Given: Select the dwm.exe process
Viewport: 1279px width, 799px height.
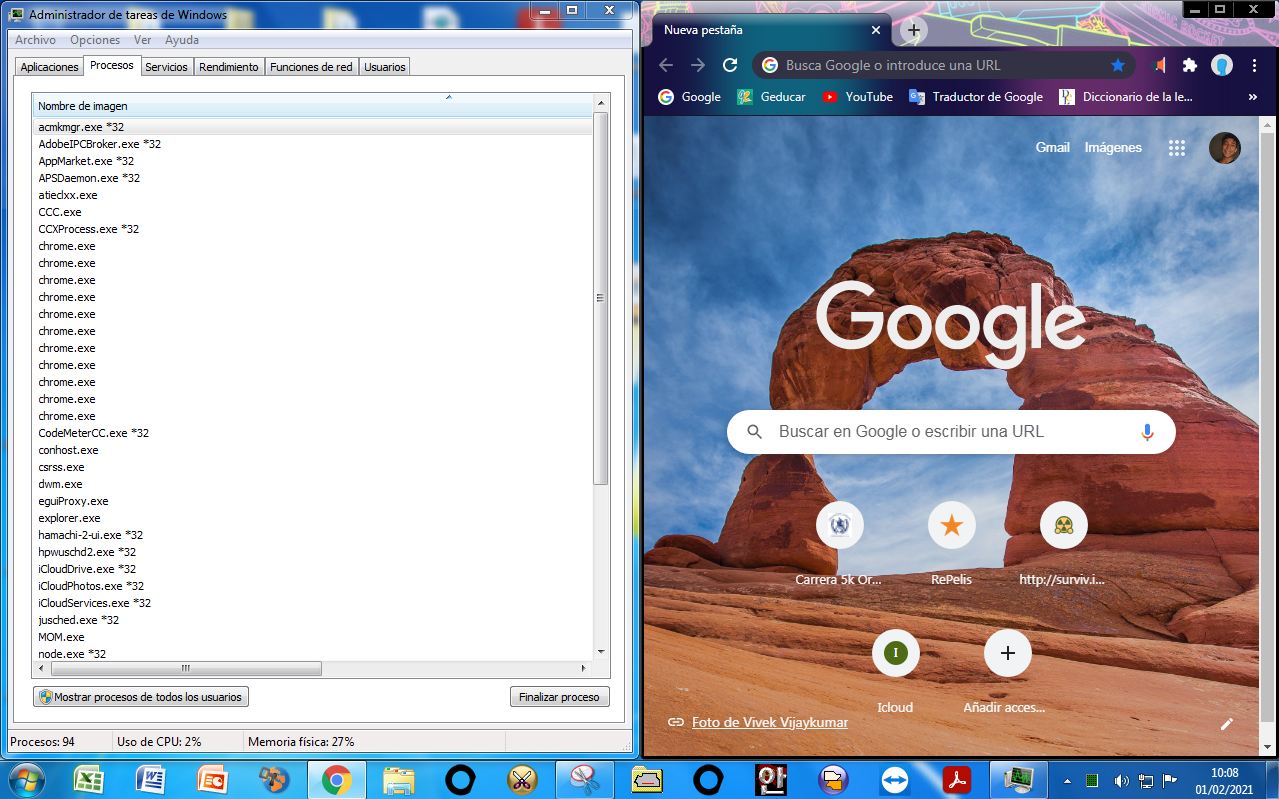Looking at the screenshot, I should point(313,484).
